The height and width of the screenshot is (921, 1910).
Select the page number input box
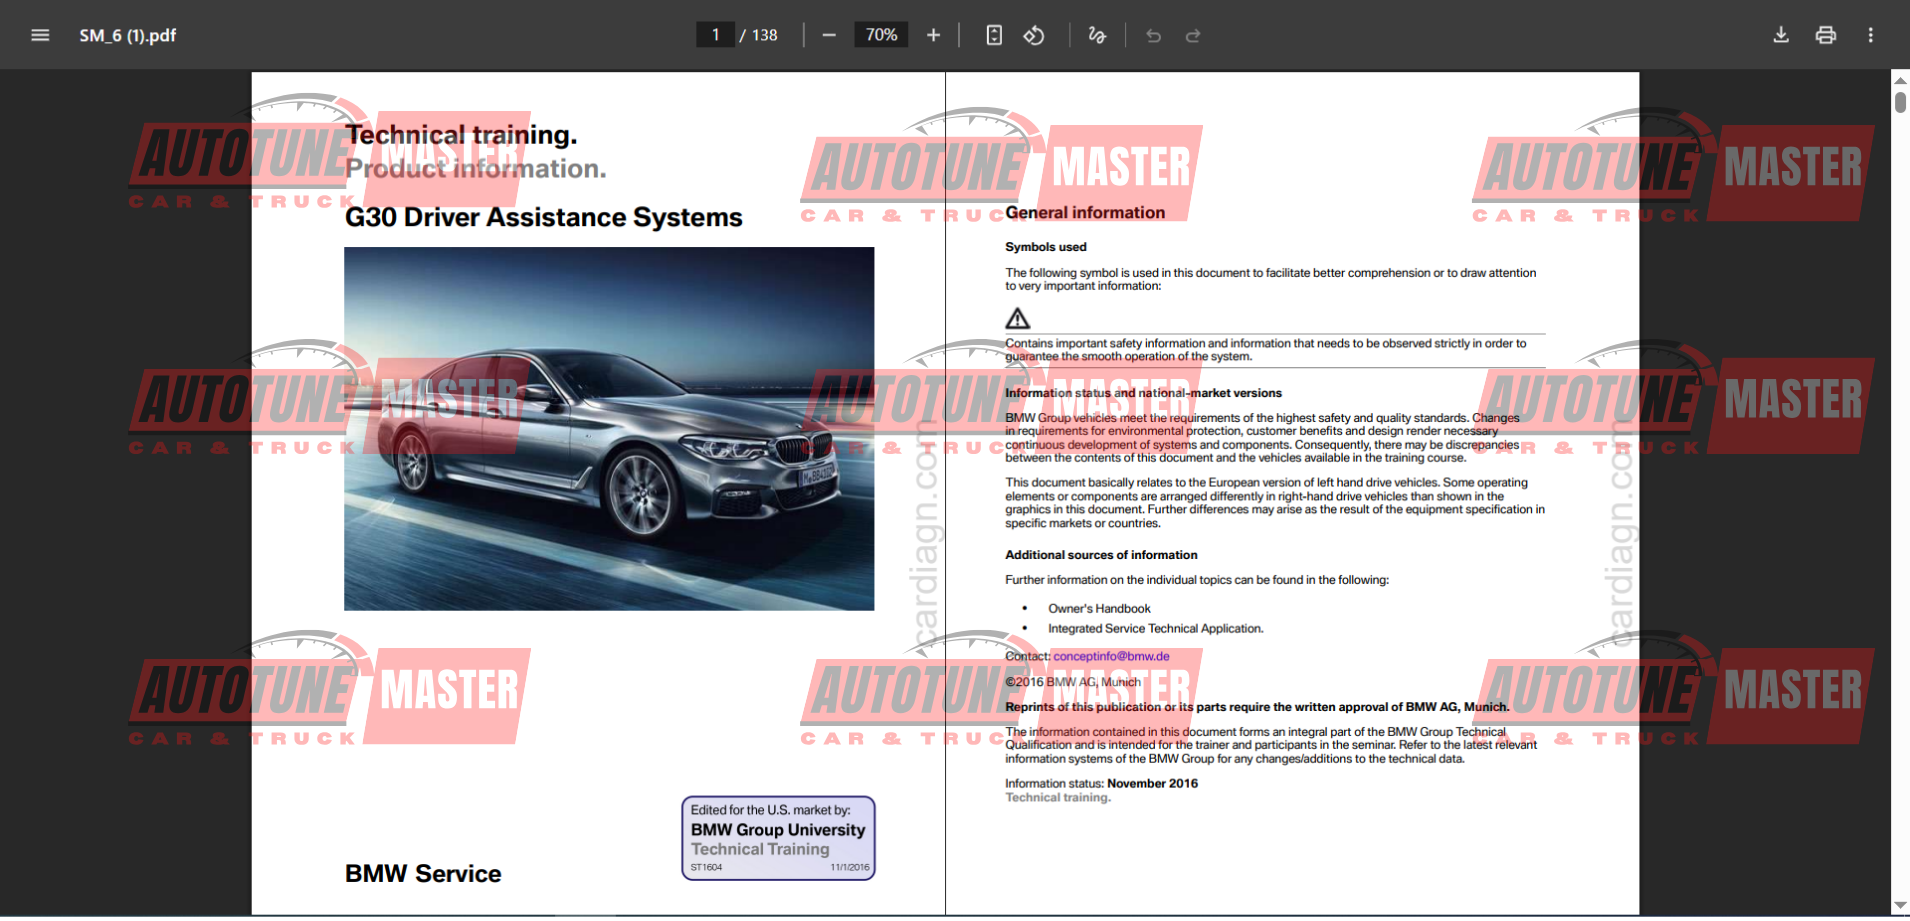coord(715,34)
